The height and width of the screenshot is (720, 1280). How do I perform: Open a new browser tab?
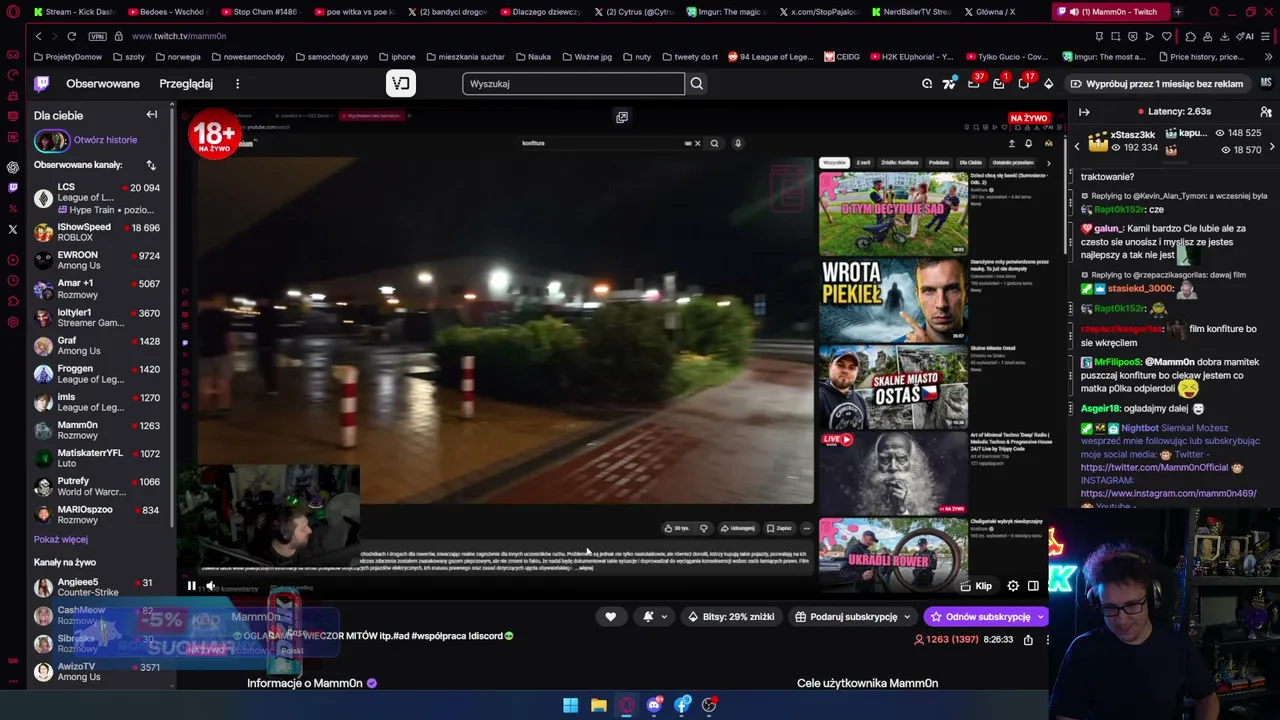[x=1178, y=12]
